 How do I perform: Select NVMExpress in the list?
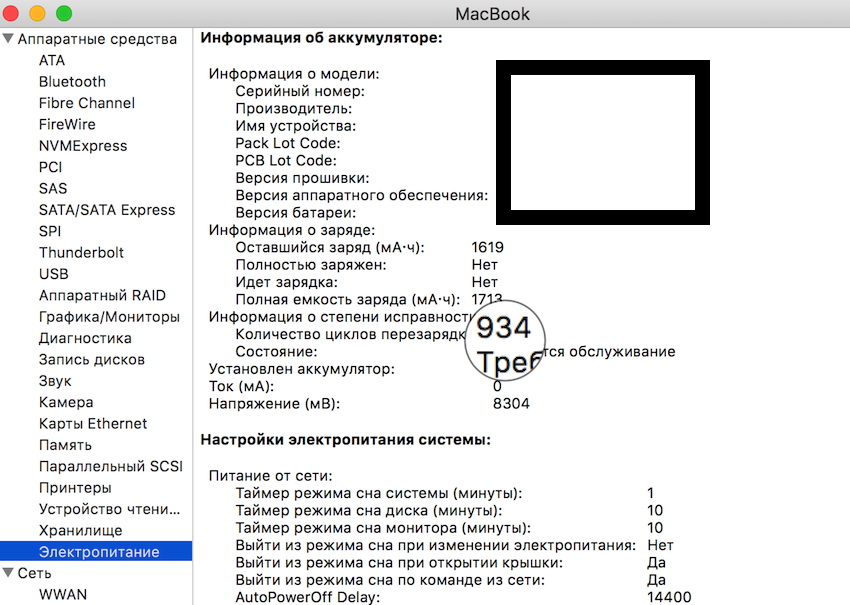(83, 146)
